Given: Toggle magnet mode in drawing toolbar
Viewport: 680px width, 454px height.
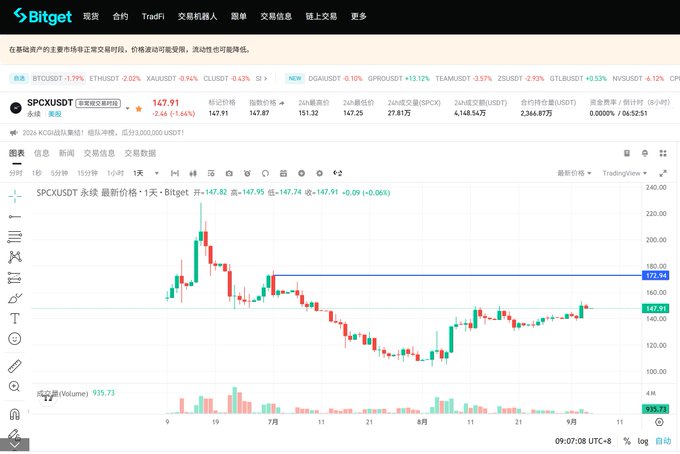Looking at the screenshot, I should click(x=15, y=414).
